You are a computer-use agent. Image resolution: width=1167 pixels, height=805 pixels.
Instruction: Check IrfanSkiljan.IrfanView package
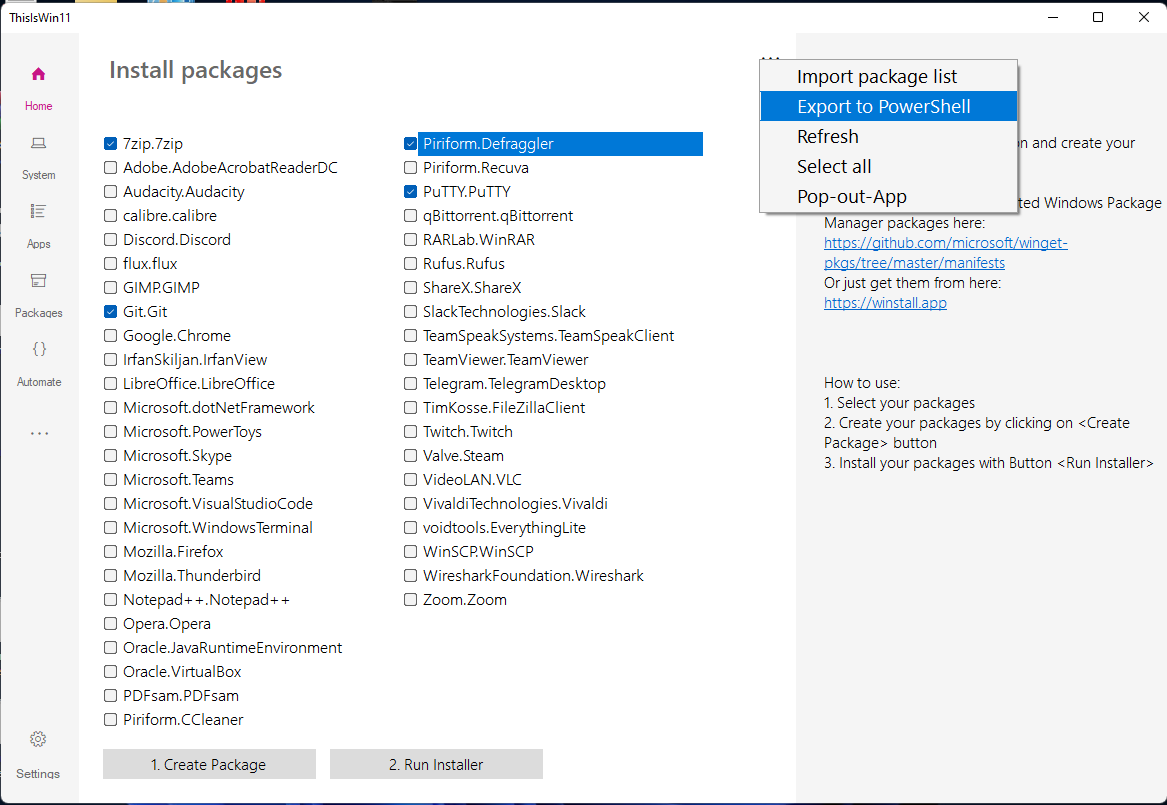[x=110, y=359]
